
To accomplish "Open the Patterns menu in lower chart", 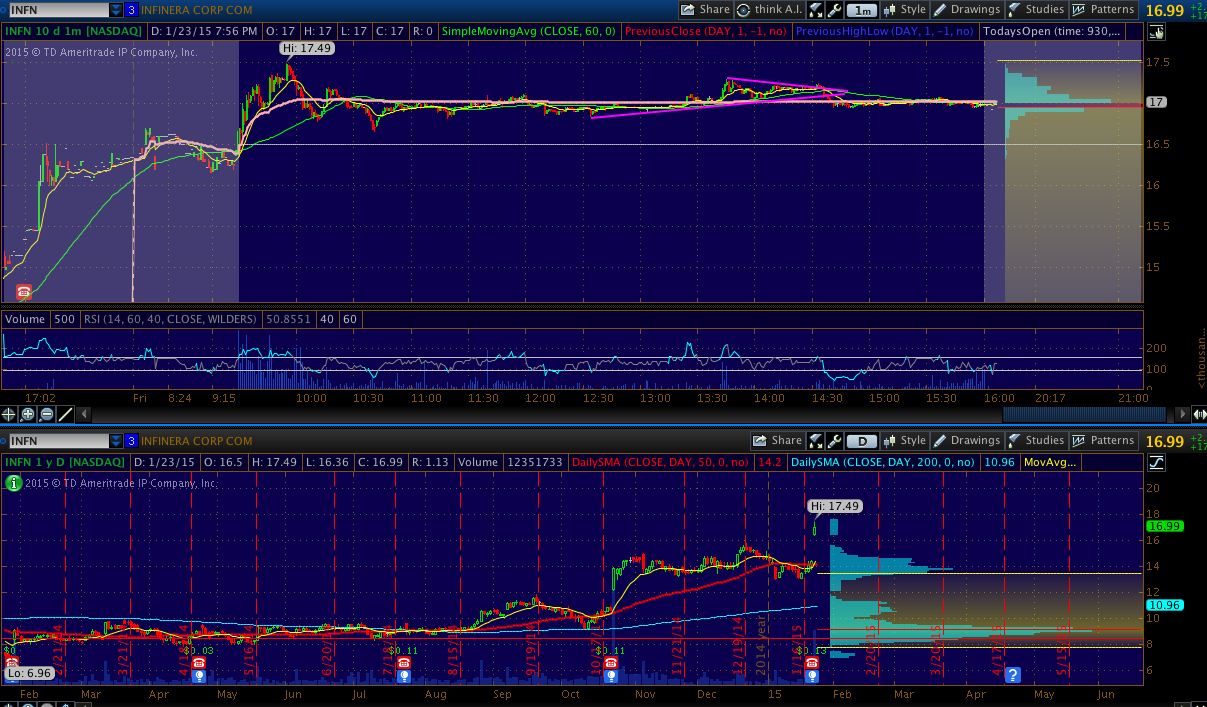I will pos(1103,441).
